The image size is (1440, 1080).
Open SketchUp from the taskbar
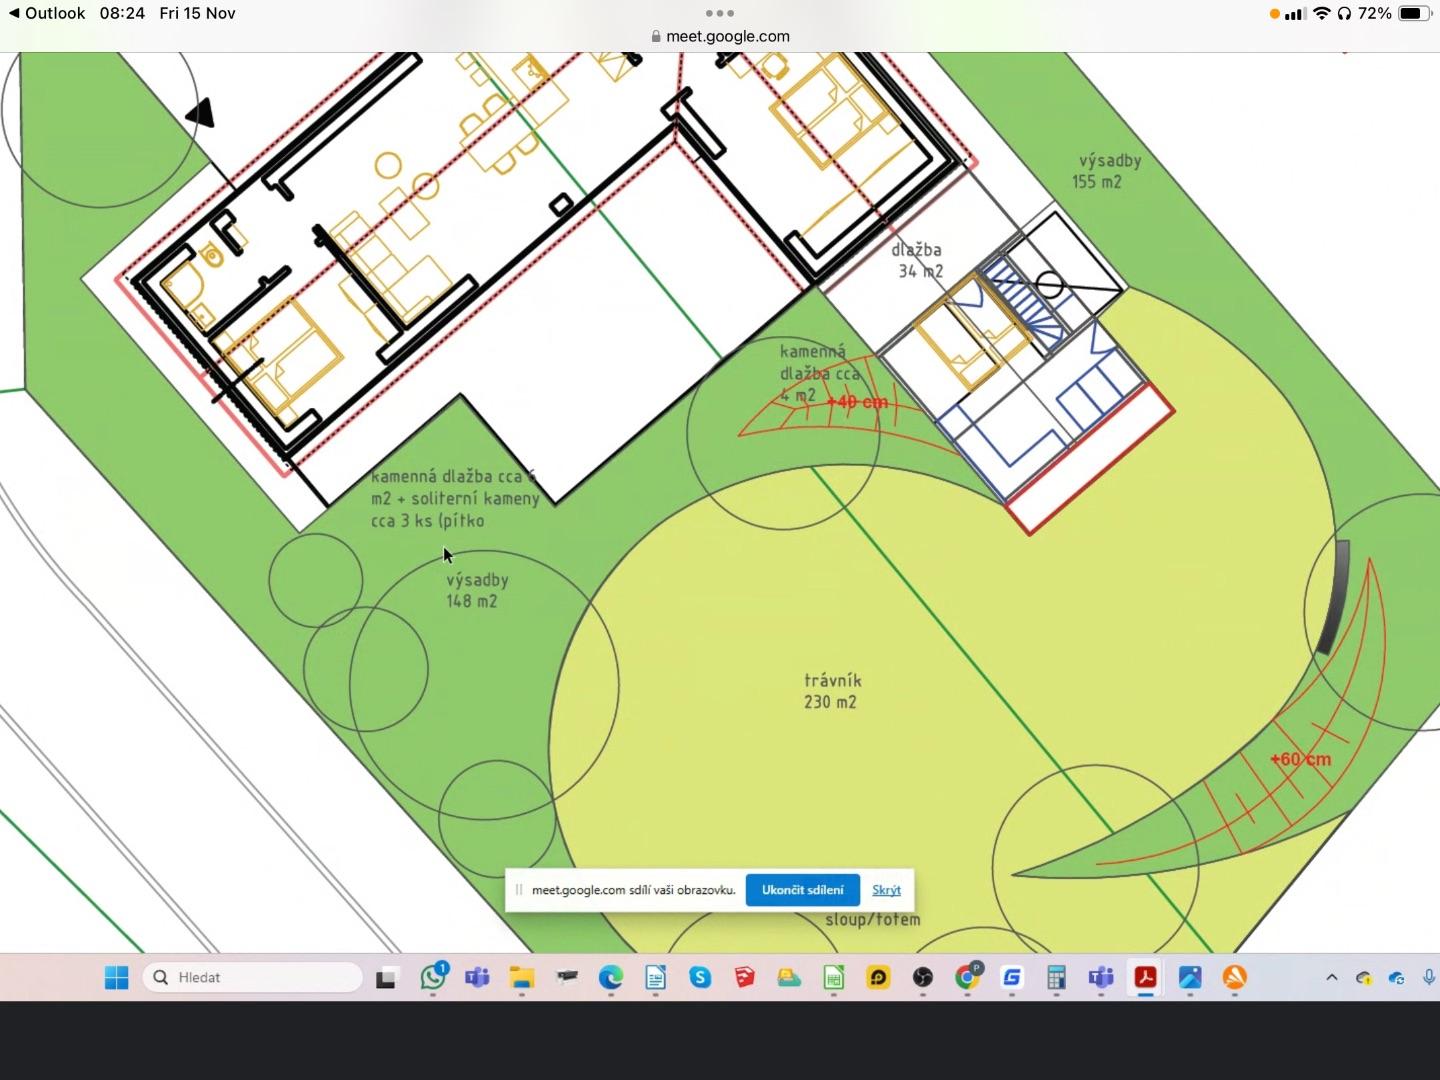pyautogui.click(x=745, y=977)
